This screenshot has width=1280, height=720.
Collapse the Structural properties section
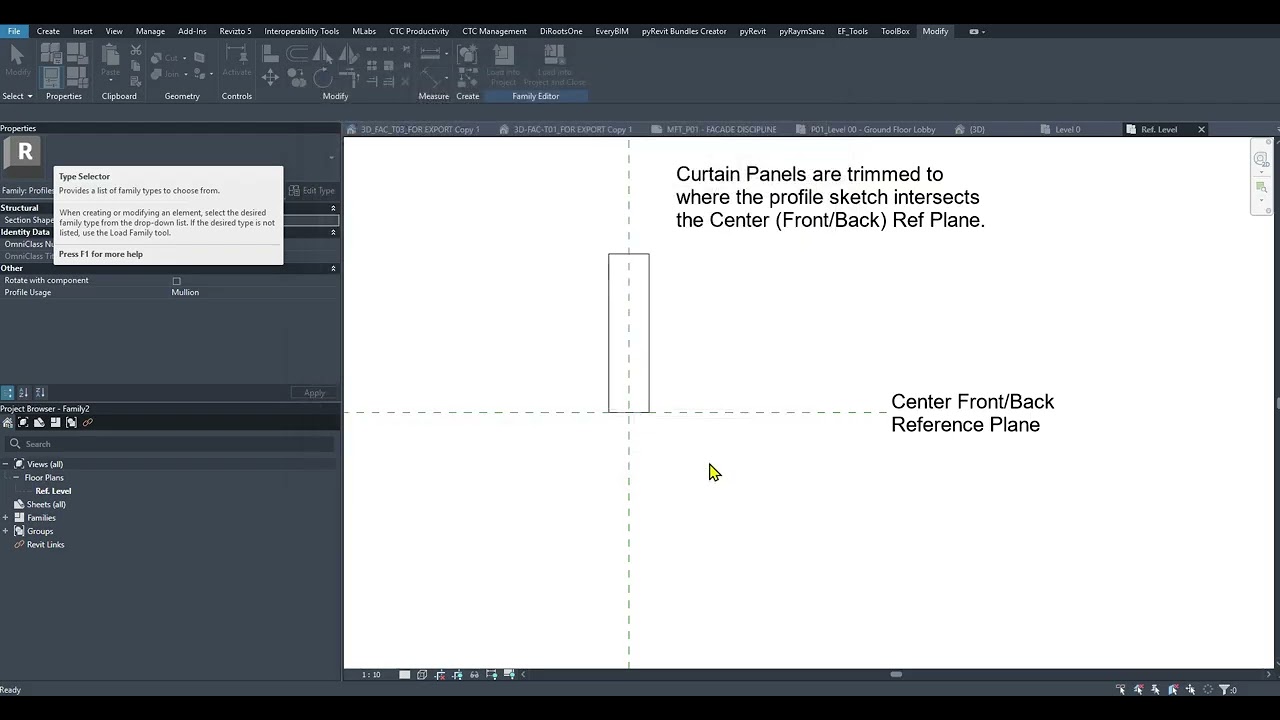[333, 208]
